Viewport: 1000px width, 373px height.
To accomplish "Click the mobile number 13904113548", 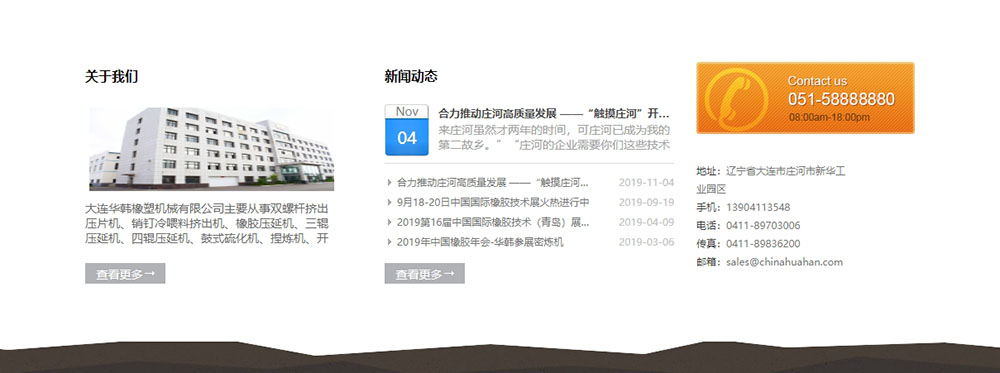I will coord(758,207).
